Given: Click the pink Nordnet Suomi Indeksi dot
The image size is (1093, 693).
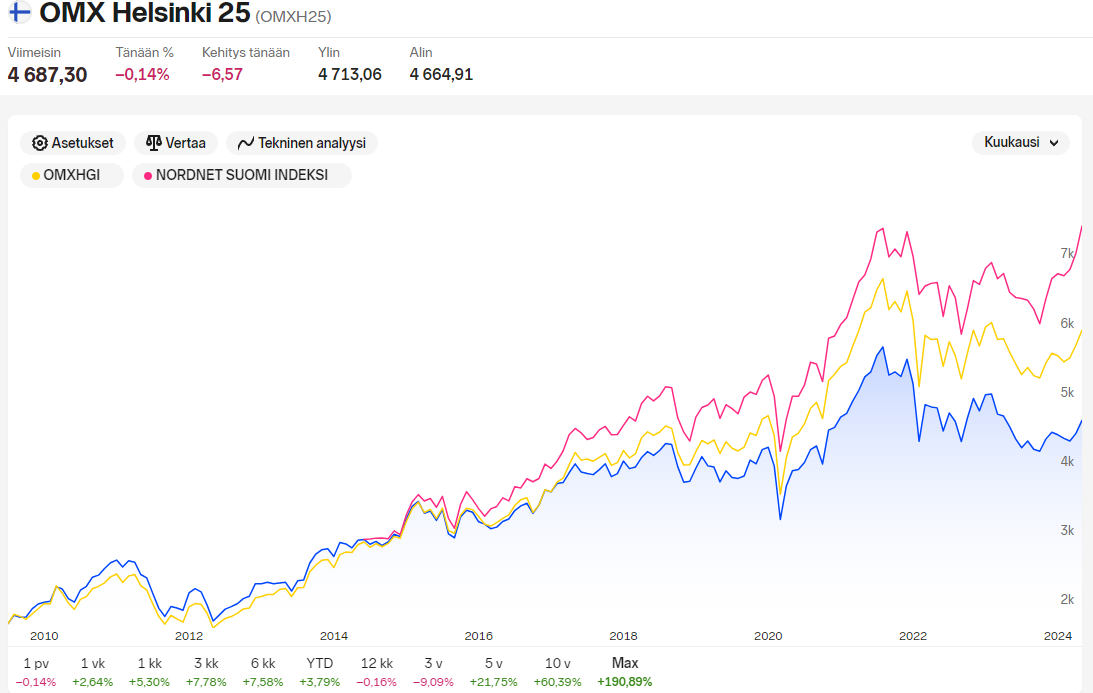Looking at the screenshot, I should click(148, 176).
